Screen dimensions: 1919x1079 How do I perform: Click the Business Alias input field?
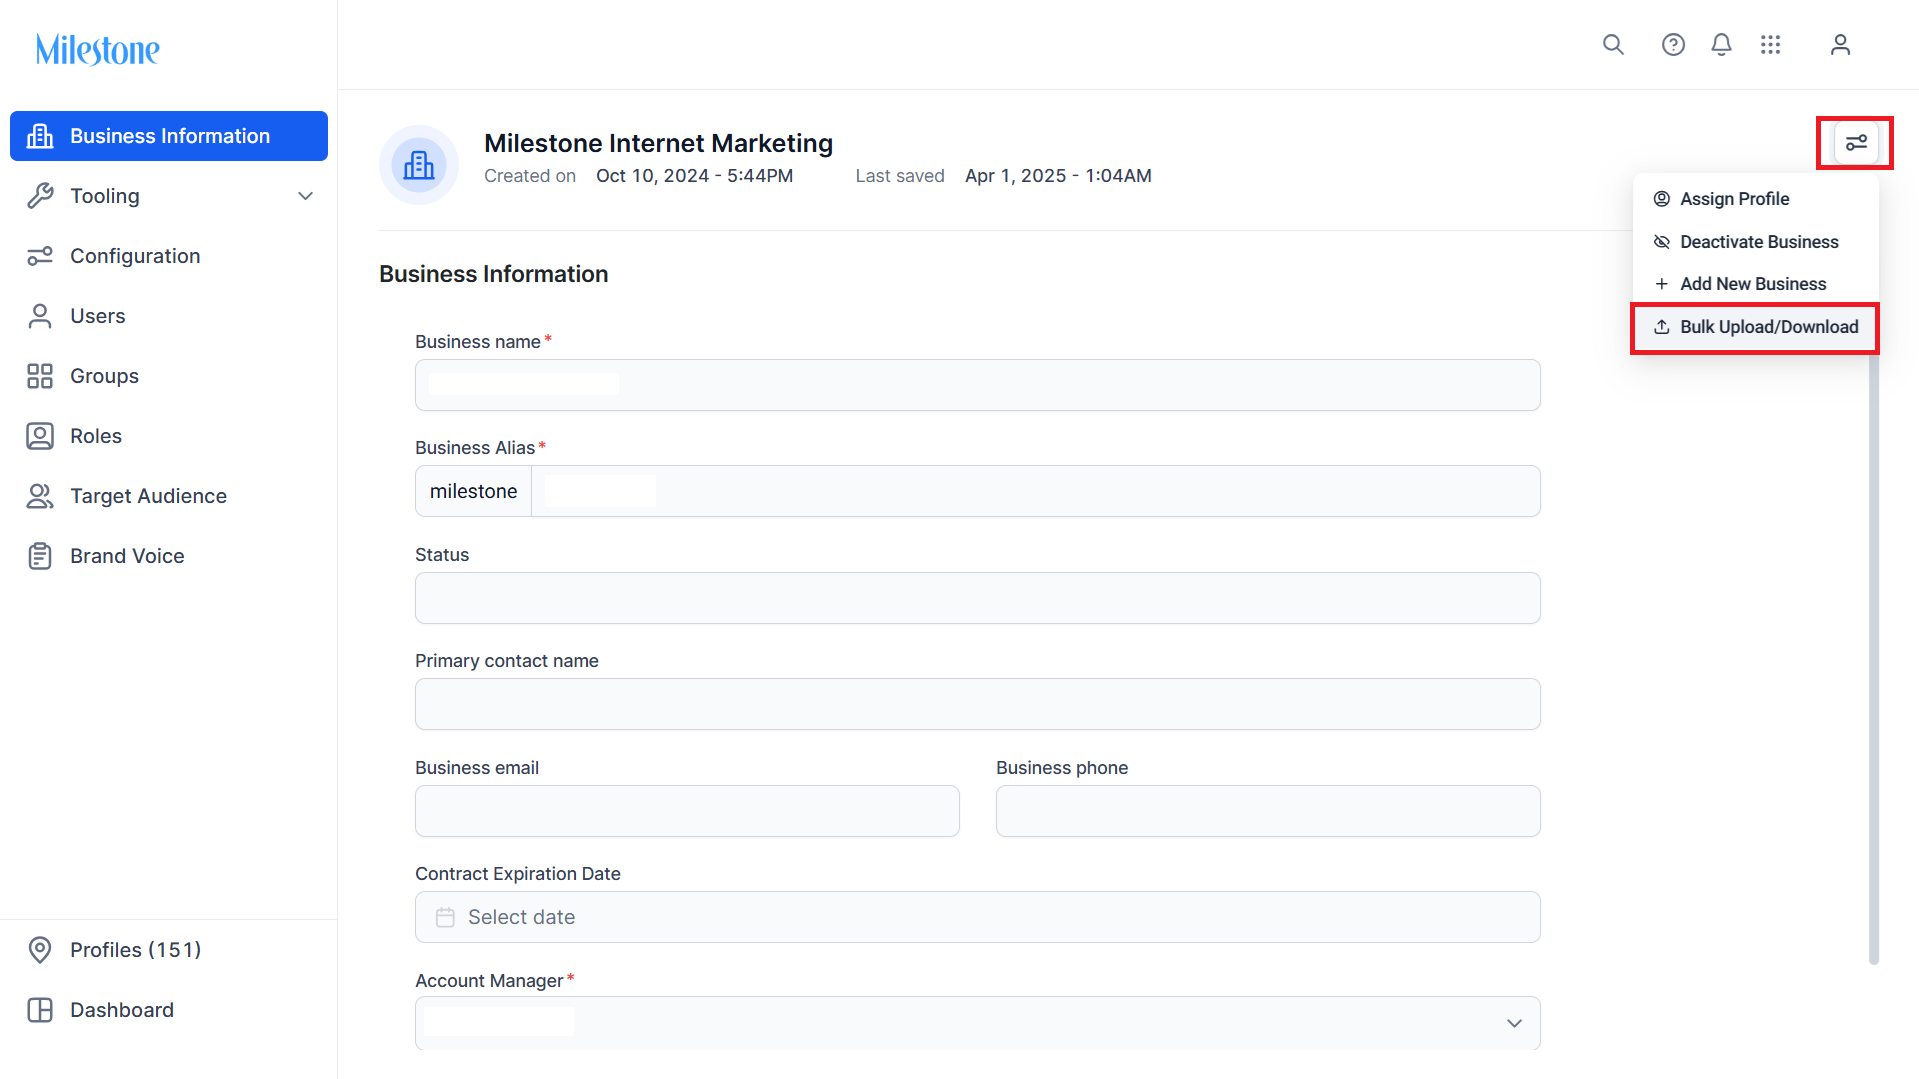[1036, 491]
